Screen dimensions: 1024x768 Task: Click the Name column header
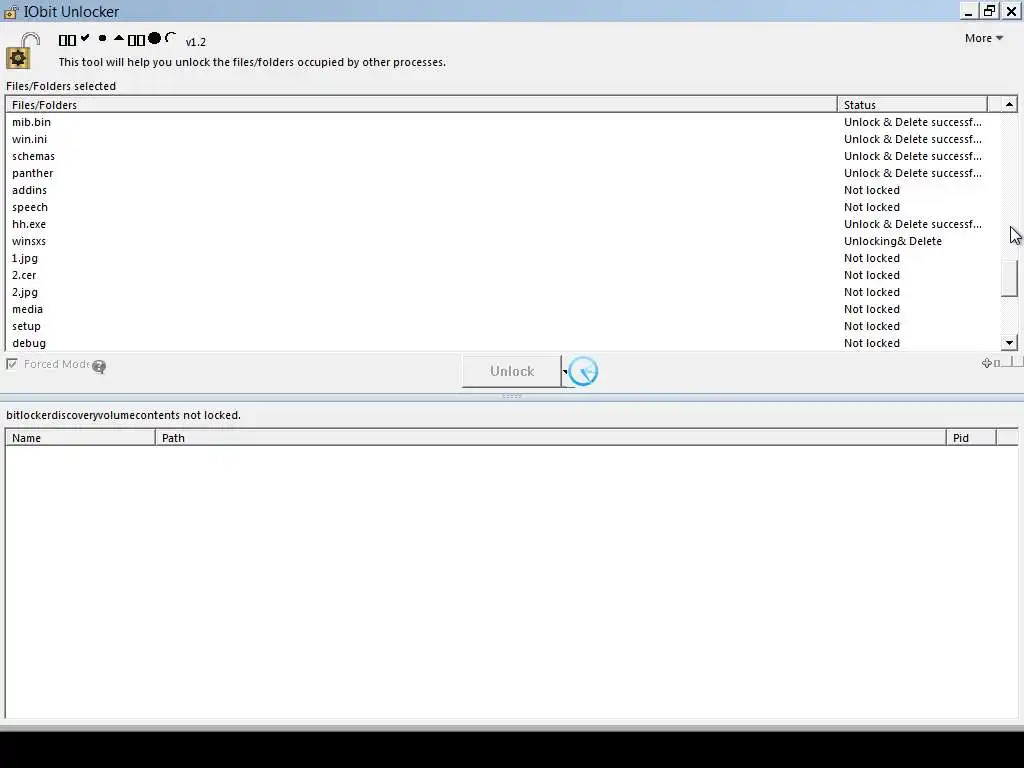(80, 438)
